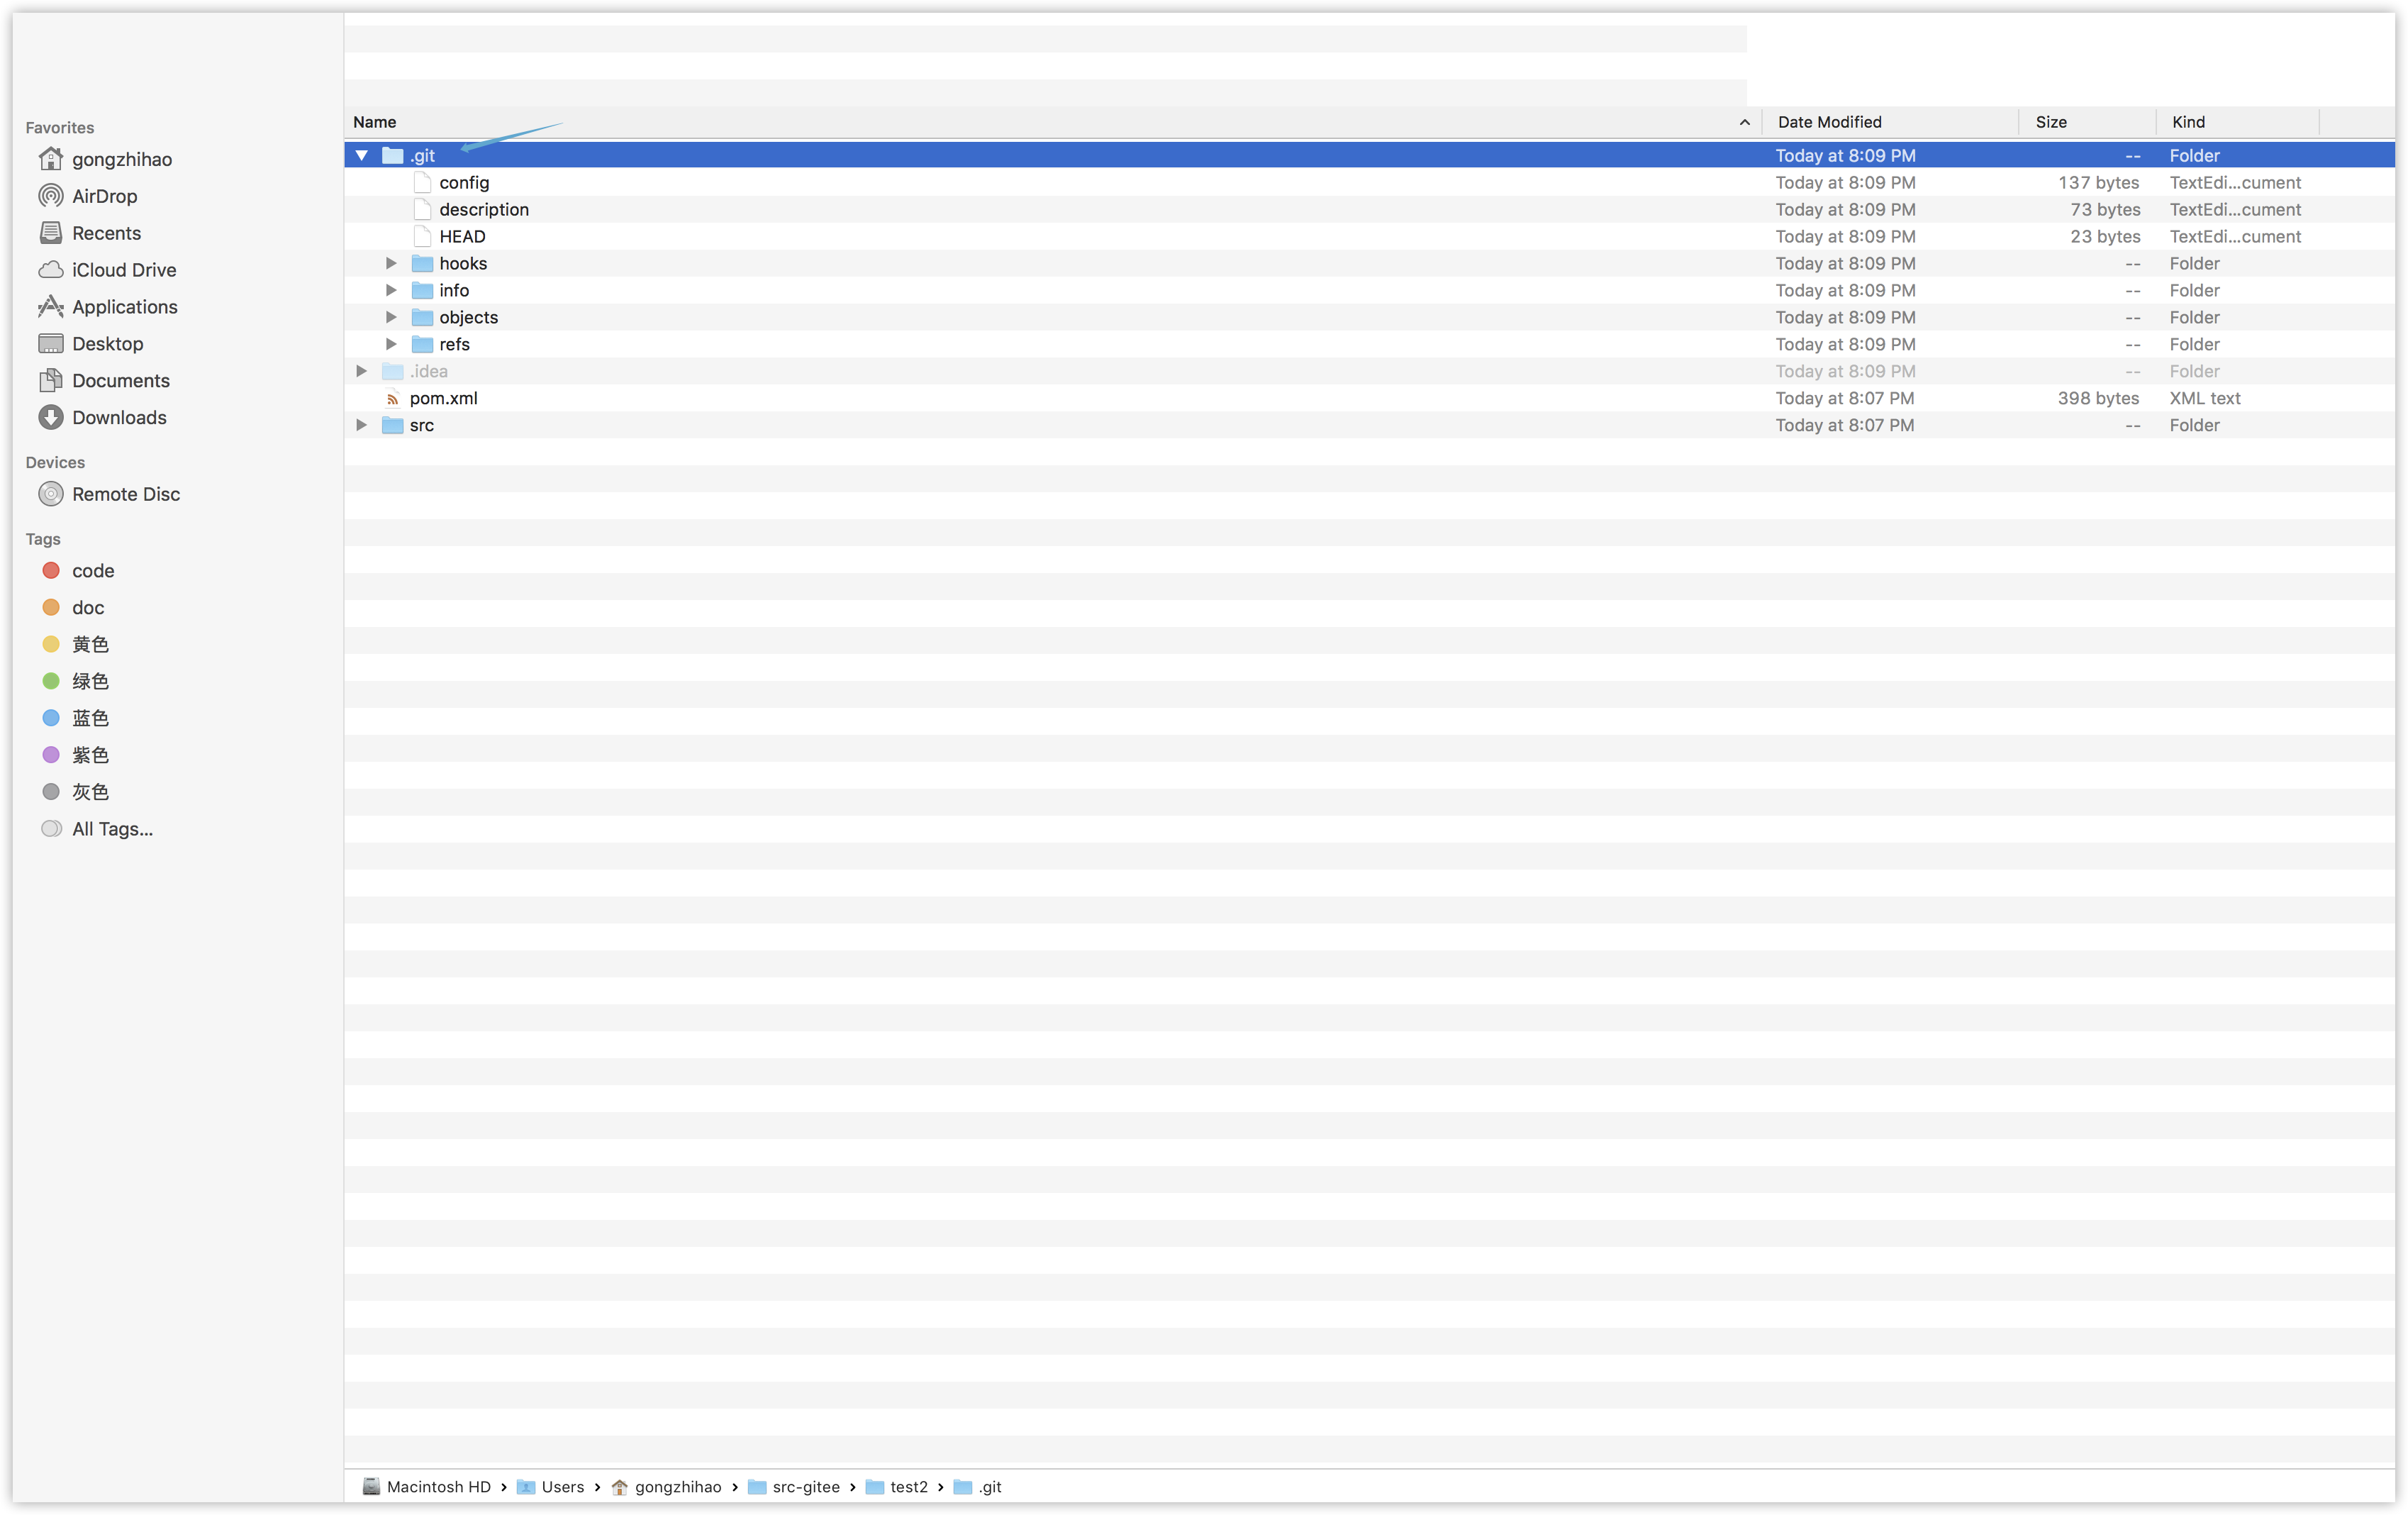Go to the Applications folder
The height and width of the screenshot is (1515, 2408).
coord(124,307)
